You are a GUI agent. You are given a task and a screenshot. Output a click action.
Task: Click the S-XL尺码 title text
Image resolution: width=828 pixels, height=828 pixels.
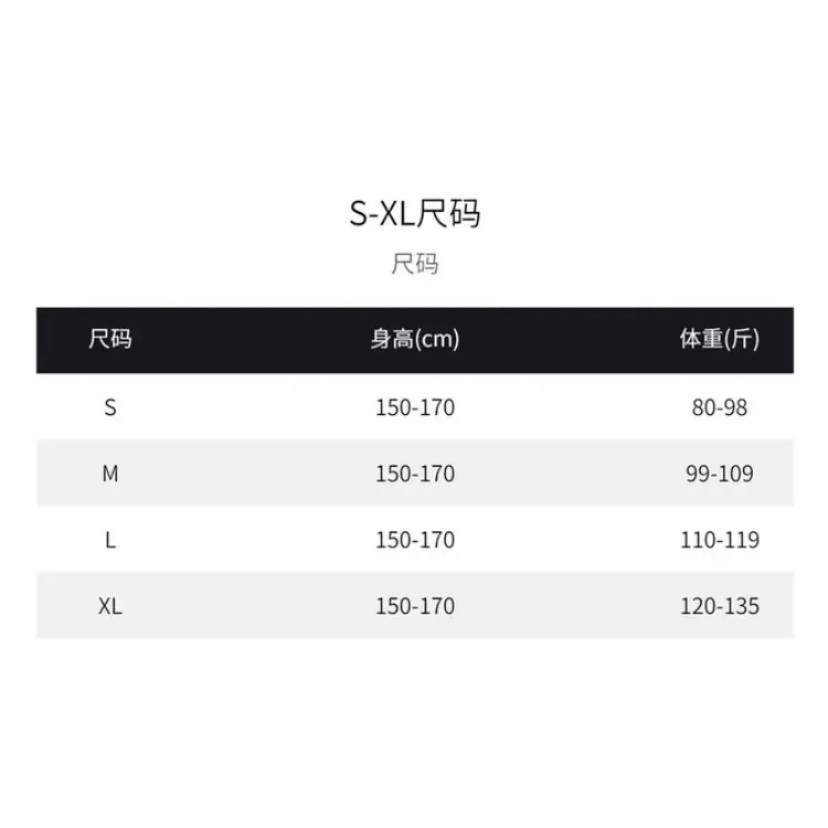414,214
